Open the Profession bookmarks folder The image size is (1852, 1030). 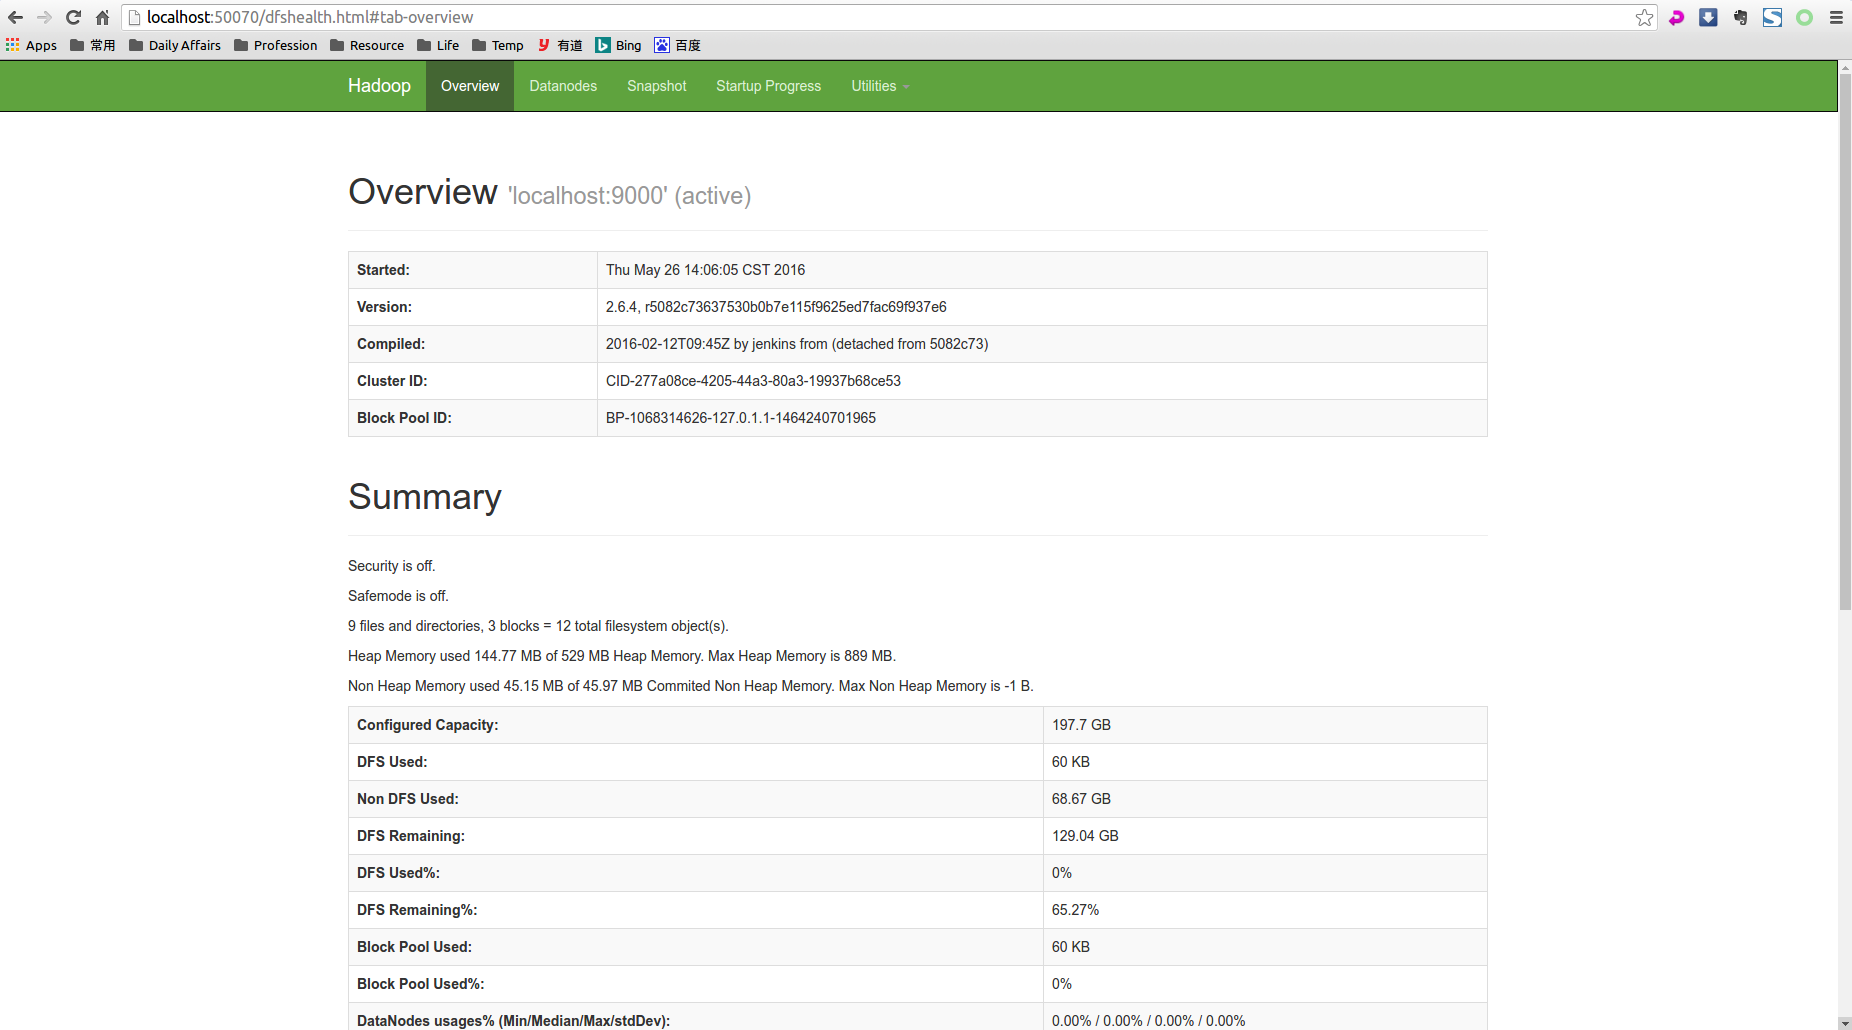[276, 45]
